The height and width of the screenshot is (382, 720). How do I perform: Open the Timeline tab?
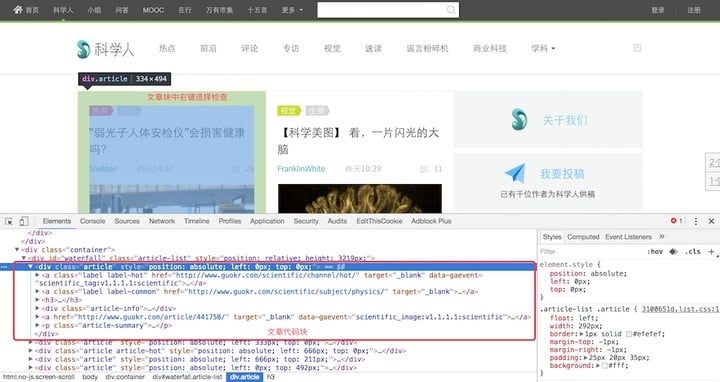[x=197, y=221]
